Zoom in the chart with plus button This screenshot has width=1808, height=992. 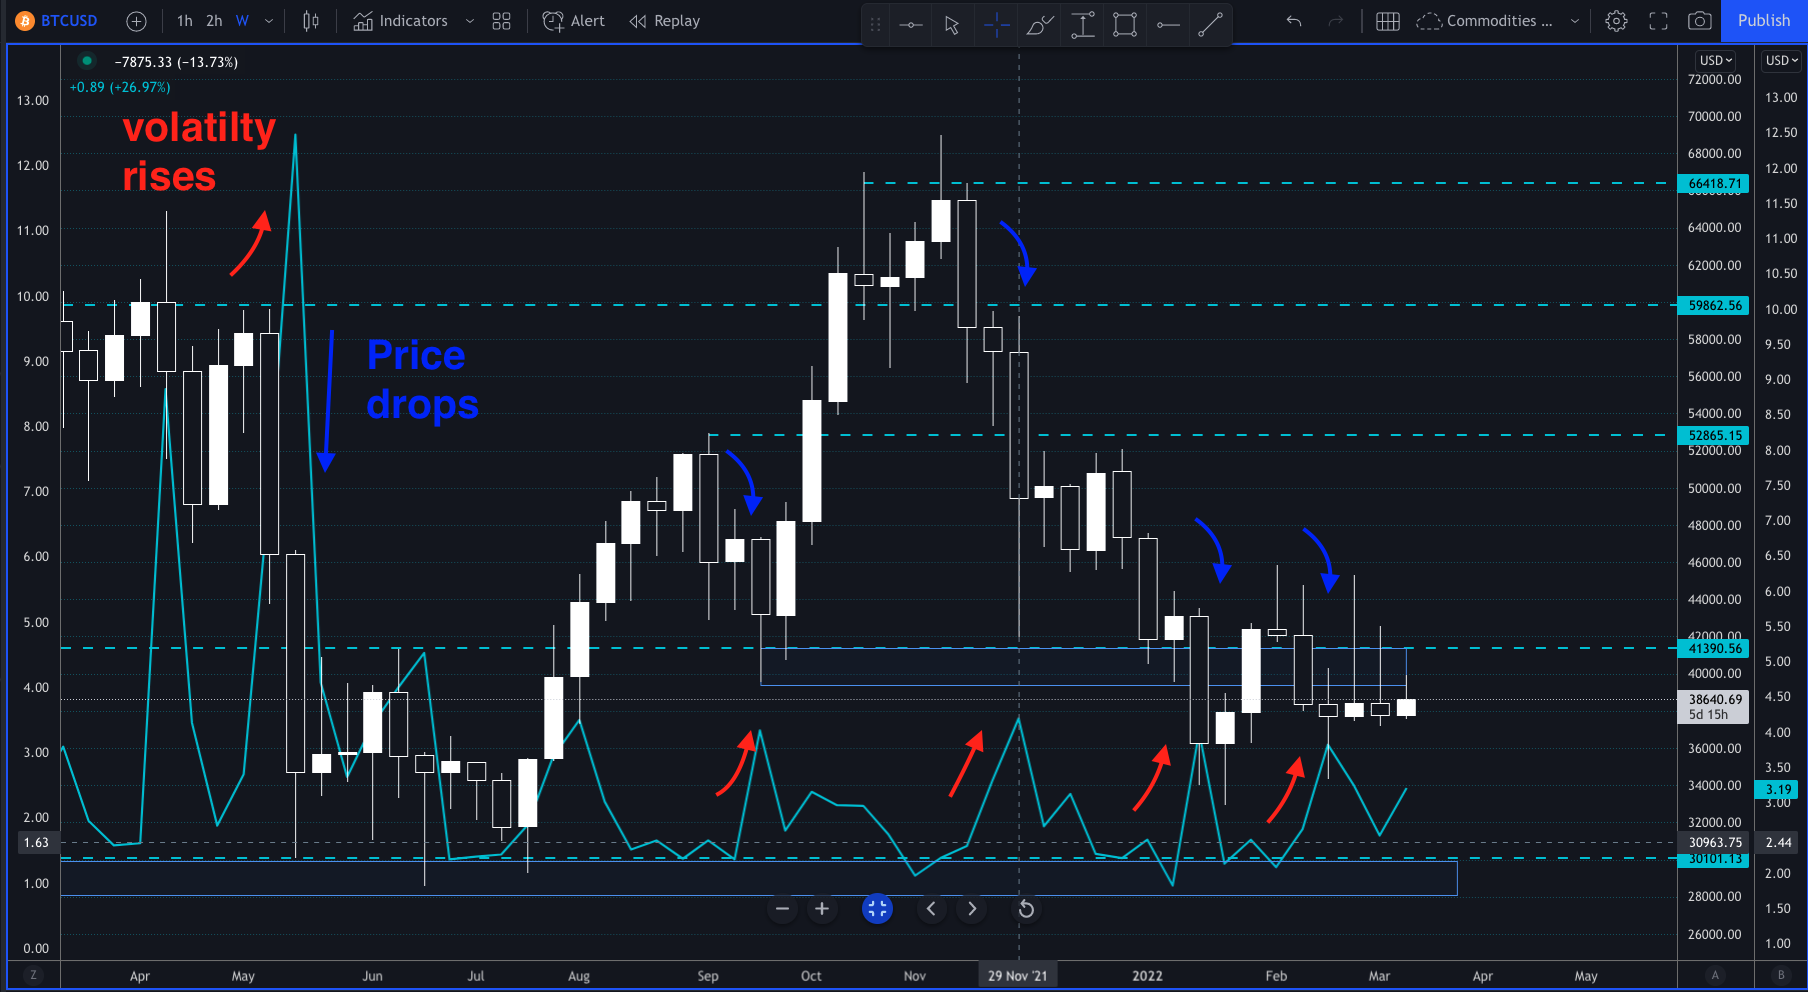click(822, 909)
